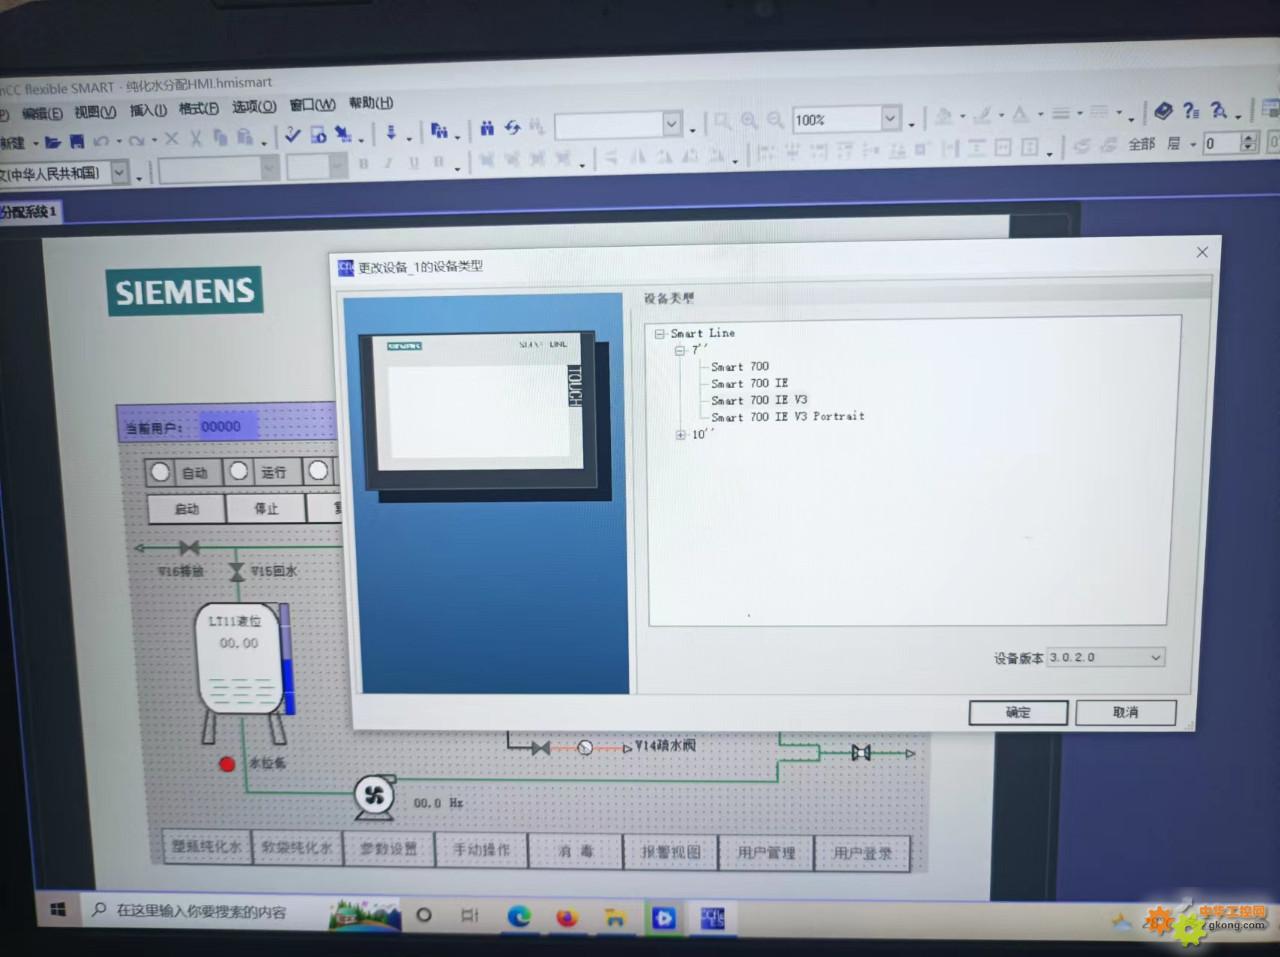The image size is (1280, 957).
Task: Click the binoculars find icon
Action: click(x=487, y=128)
